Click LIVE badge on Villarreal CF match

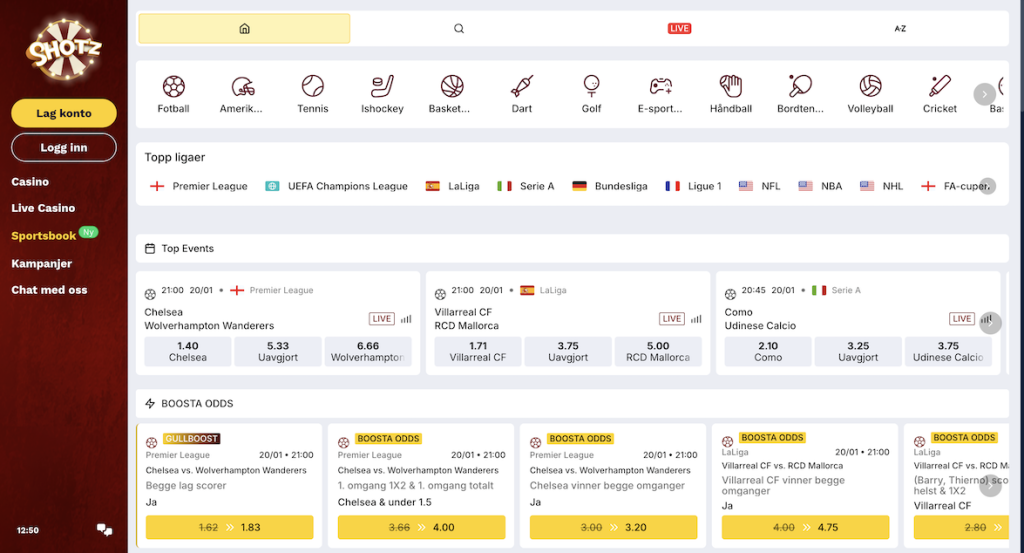coord(672,319)
